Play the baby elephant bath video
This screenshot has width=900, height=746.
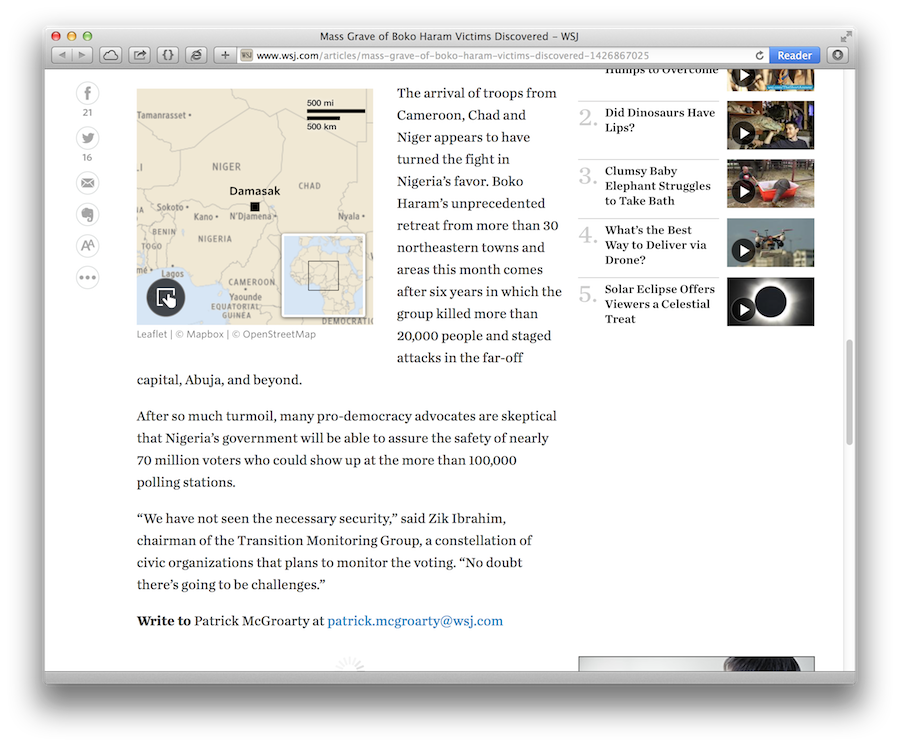tap(770, 184)
